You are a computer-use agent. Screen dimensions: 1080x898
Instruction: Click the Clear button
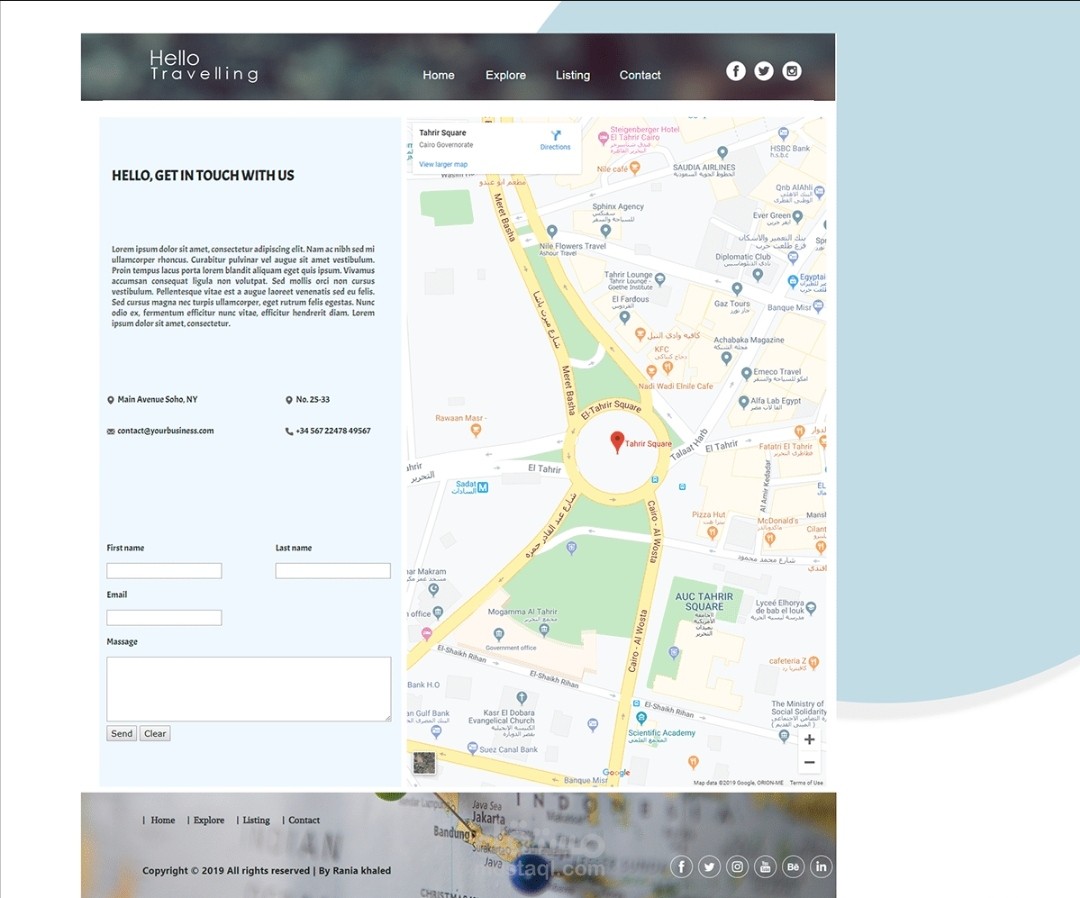coord(155,733)
